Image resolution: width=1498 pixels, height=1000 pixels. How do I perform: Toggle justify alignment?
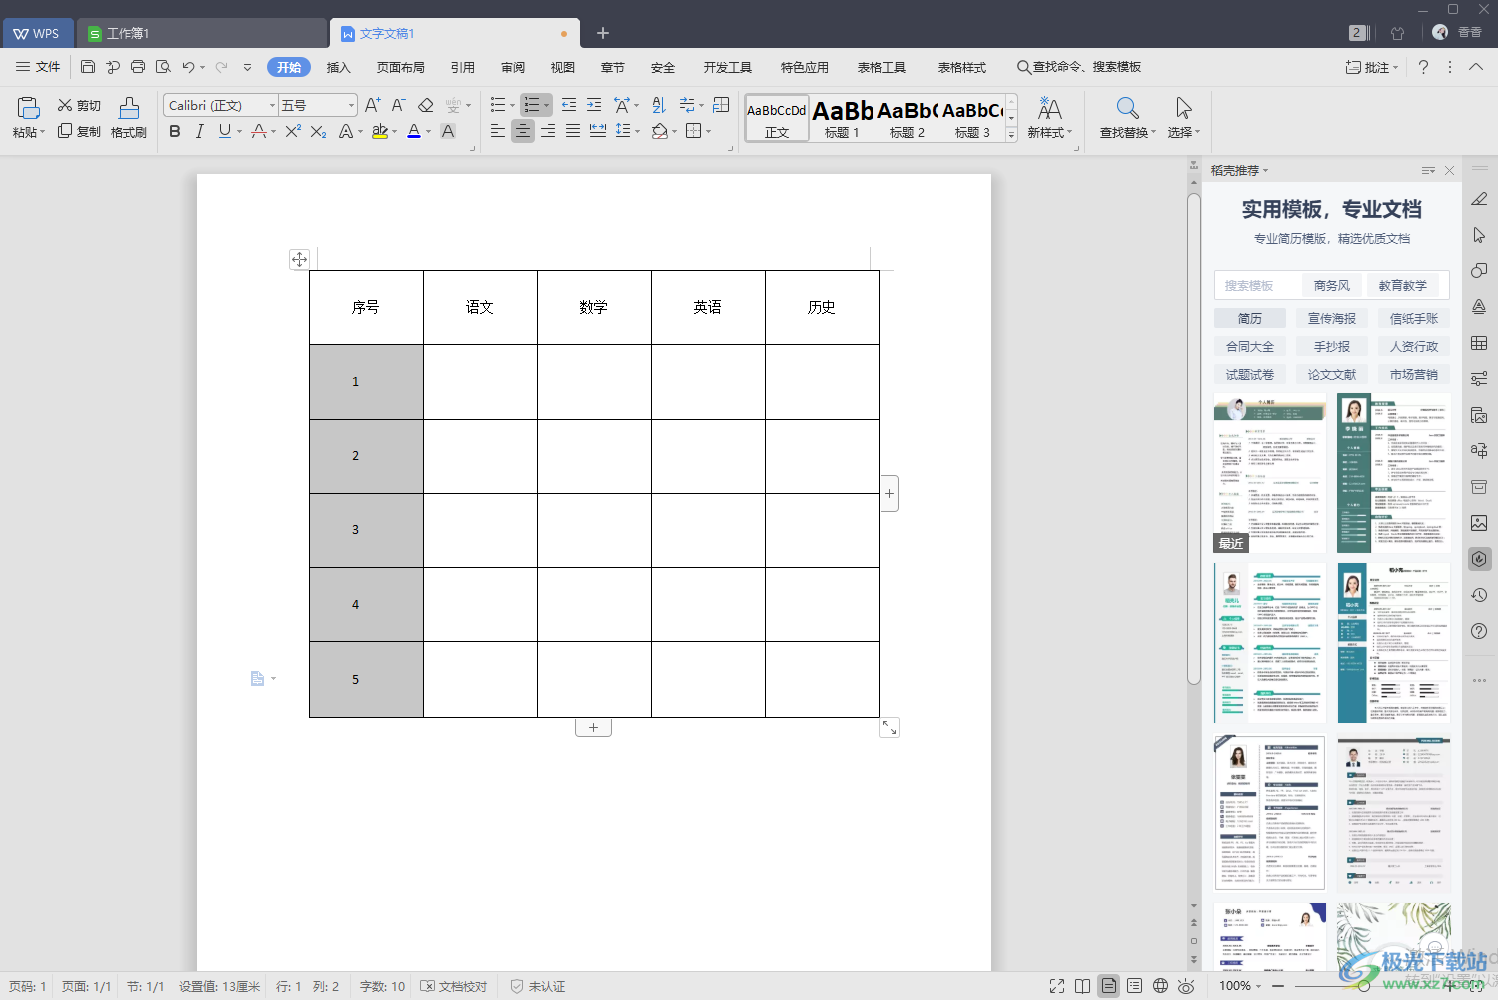pyautogui.click(x=573, y=131)
